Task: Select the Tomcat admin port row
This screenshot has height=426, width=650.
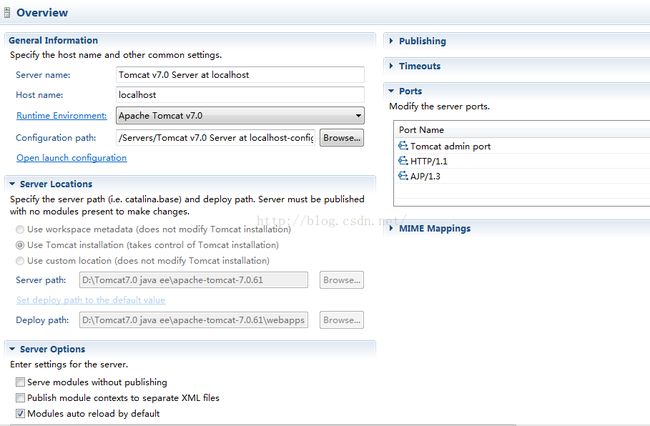Action: click(521, 146)
